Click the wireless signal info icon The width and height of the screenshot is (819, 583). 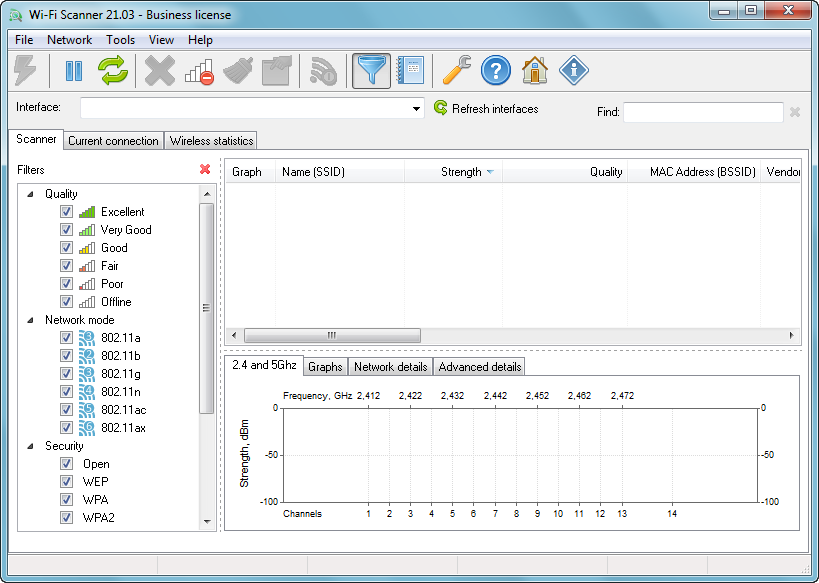(323, 71)
